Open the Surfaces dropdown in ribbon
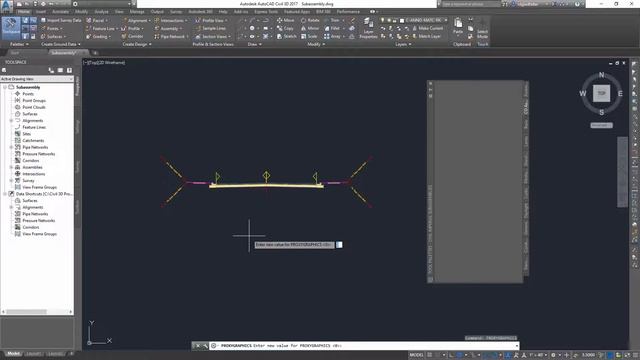640x360 pixels. [53, 36]
